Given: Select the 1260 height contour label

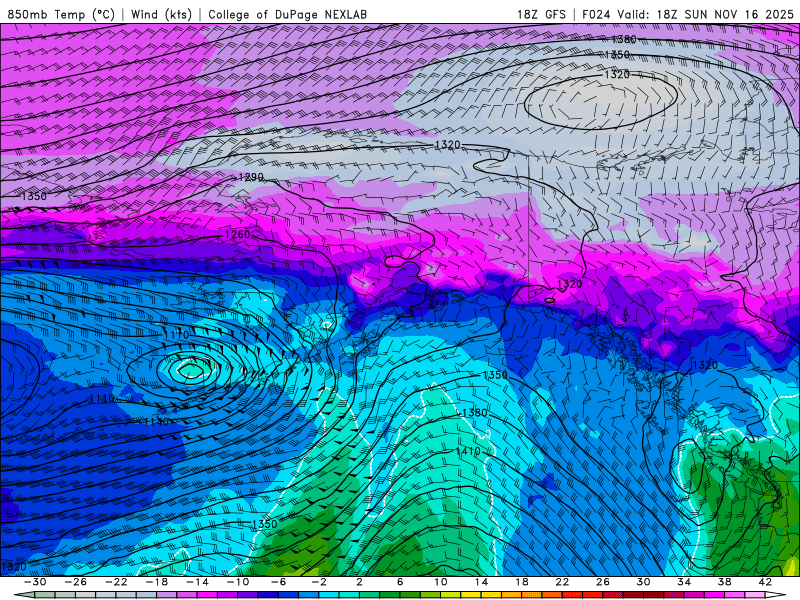Looking at the screenshot, I should click(x=237, y=234).
